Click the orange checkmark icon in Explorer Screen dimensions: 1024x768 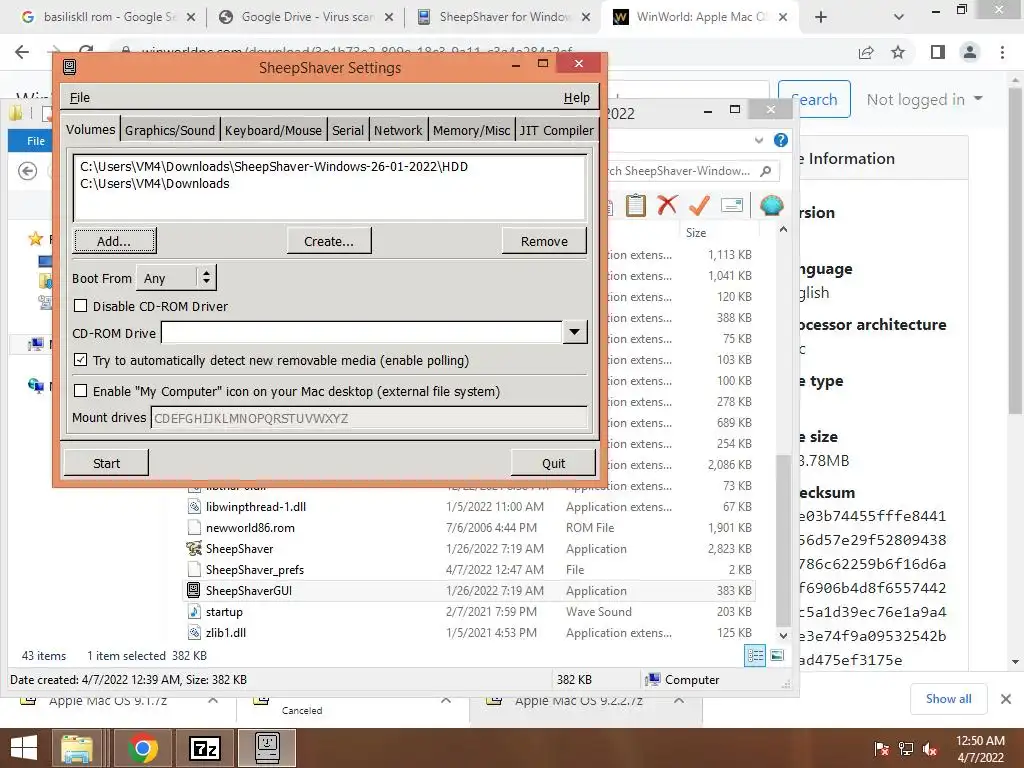pyautogui.click(x=699, y=205)
